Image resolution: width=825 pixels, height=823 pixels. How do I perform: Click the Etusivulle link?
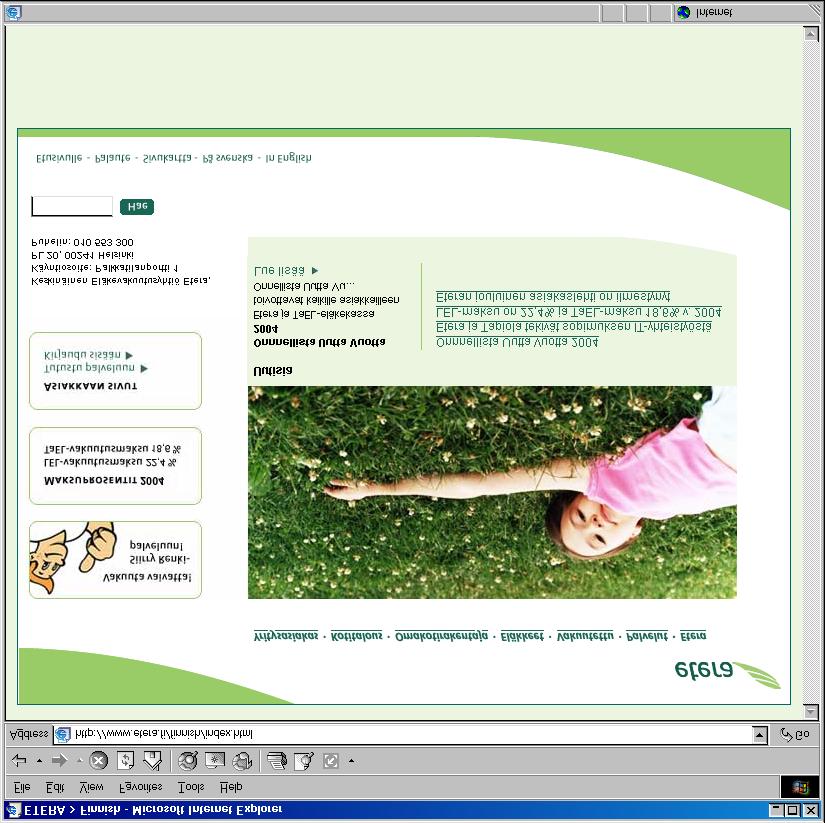tap(59, 158)
